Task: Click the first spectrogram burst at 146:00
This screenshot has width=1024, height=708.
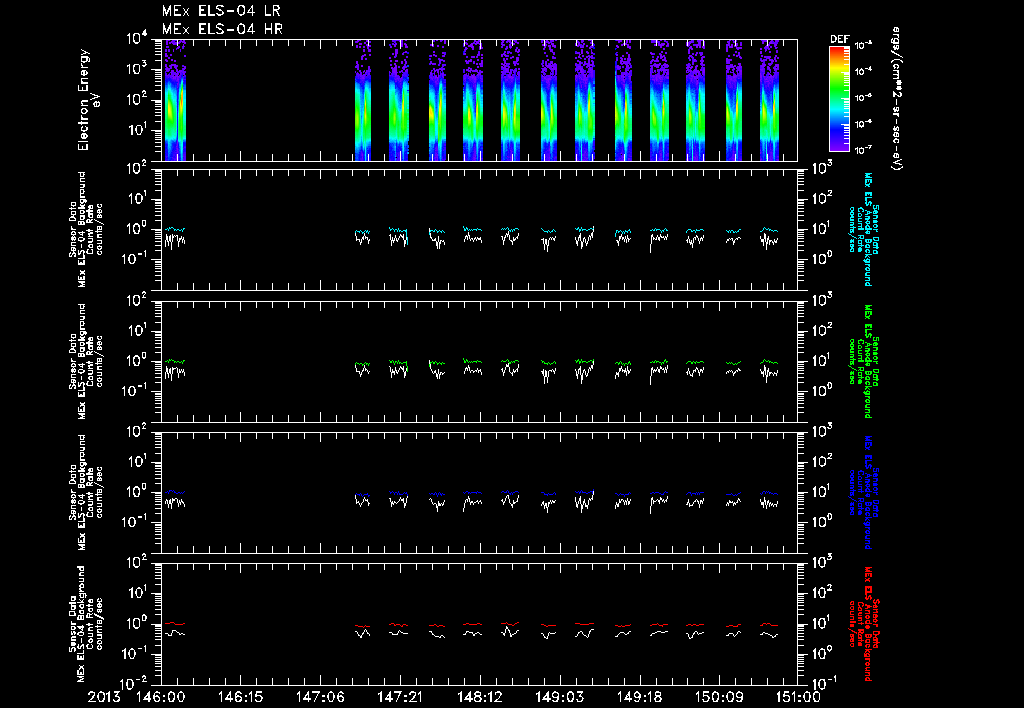Action: tap(174, 100)
